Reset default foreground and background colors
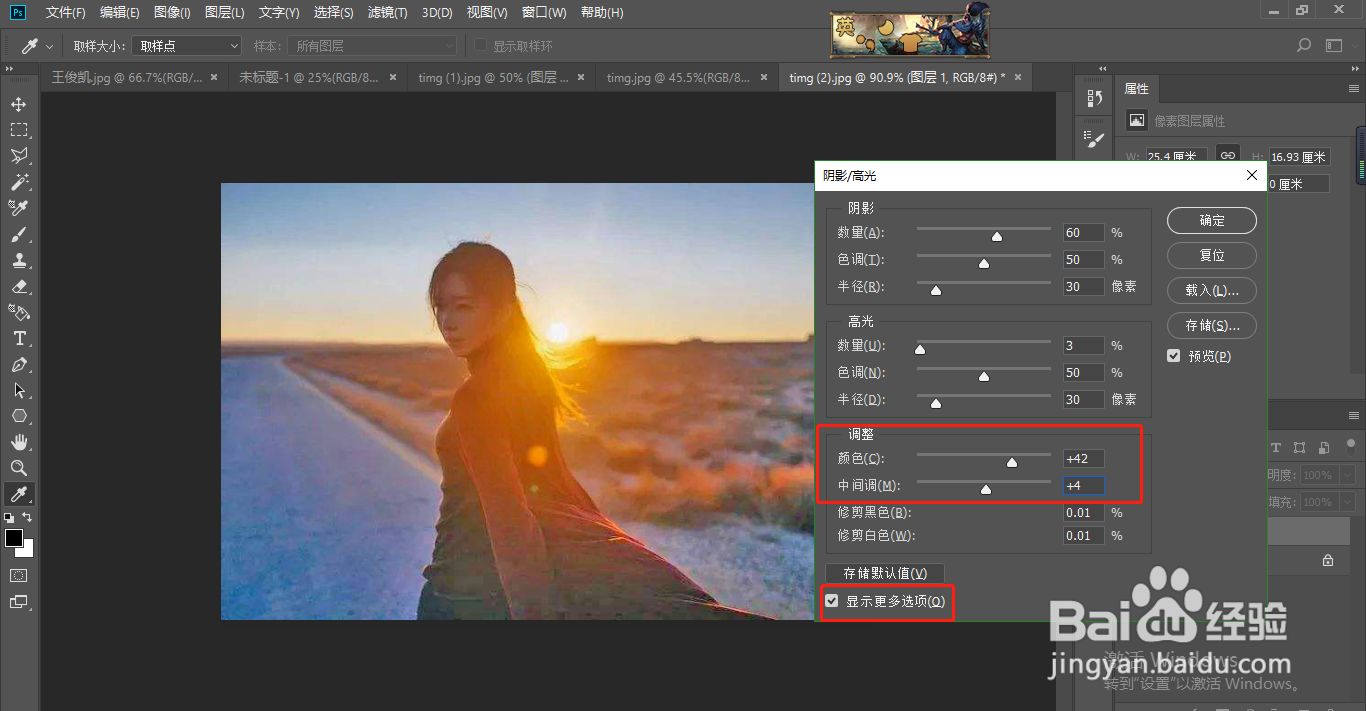This screenshot has width=1366, height=711. pos(9,518)
